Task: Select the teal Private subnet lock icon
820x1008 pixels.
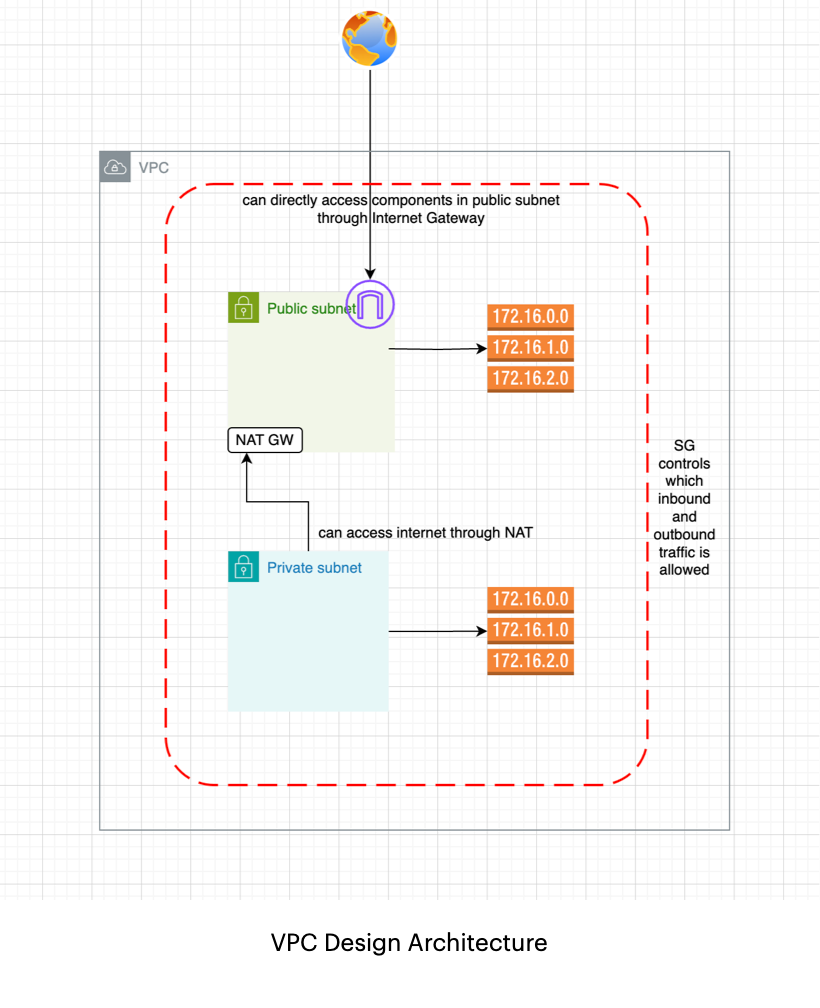Action: click(x=244, y=566)
